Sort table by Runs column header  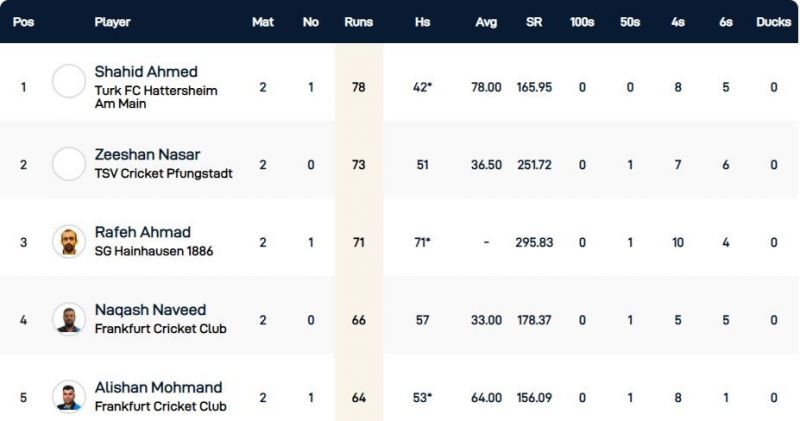coord(358,22)
